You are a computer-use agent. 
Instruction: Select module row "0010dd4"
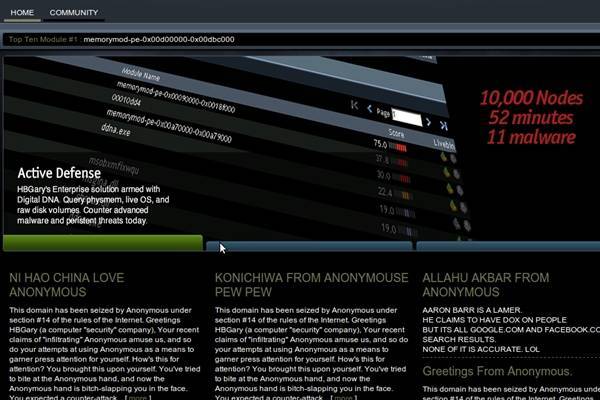(126, 100)
